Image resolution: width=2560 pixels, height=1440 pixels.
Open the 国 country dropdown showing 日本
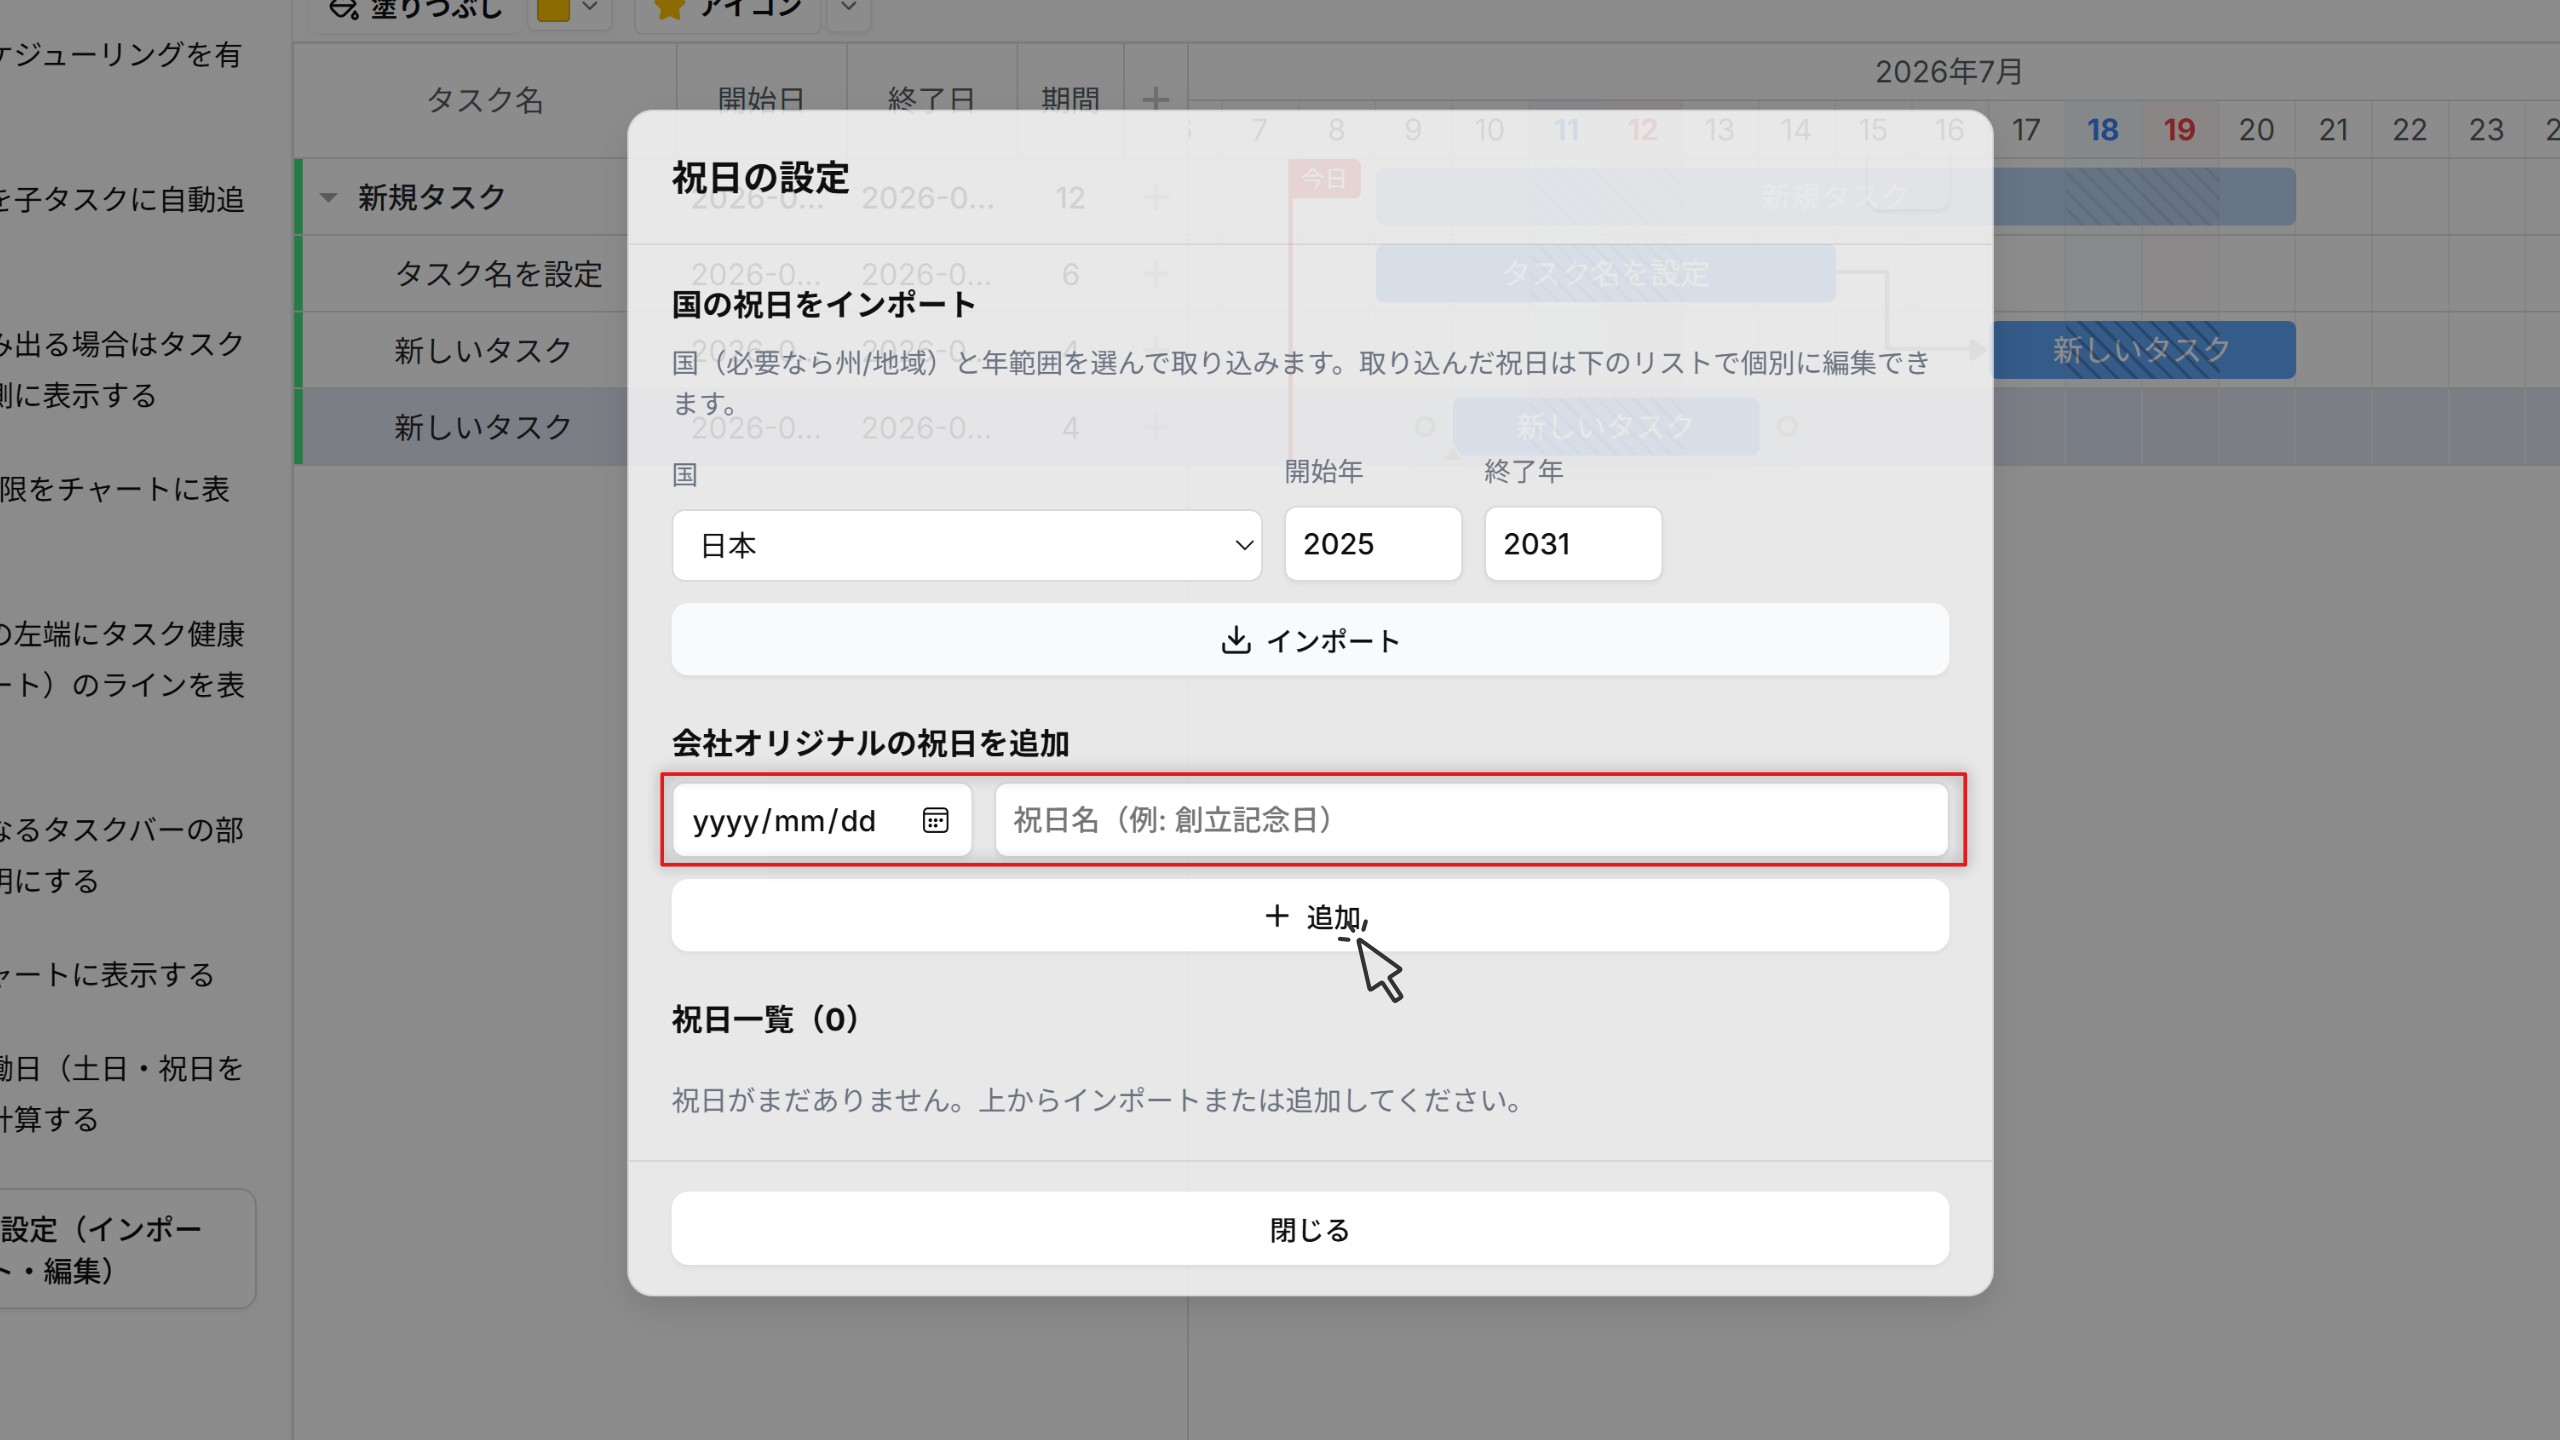tap(966, 545)
